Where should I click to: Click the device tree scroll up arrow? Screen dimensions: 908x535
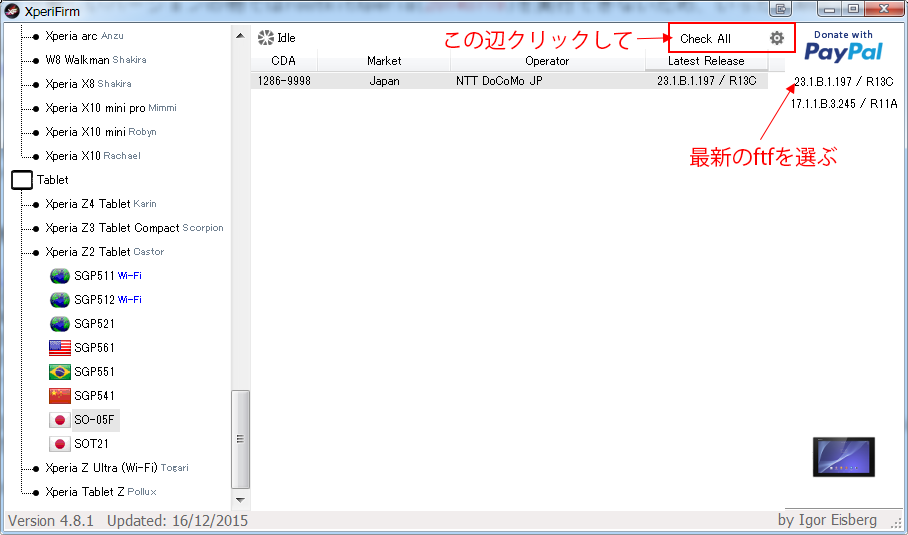click(240, 36)
